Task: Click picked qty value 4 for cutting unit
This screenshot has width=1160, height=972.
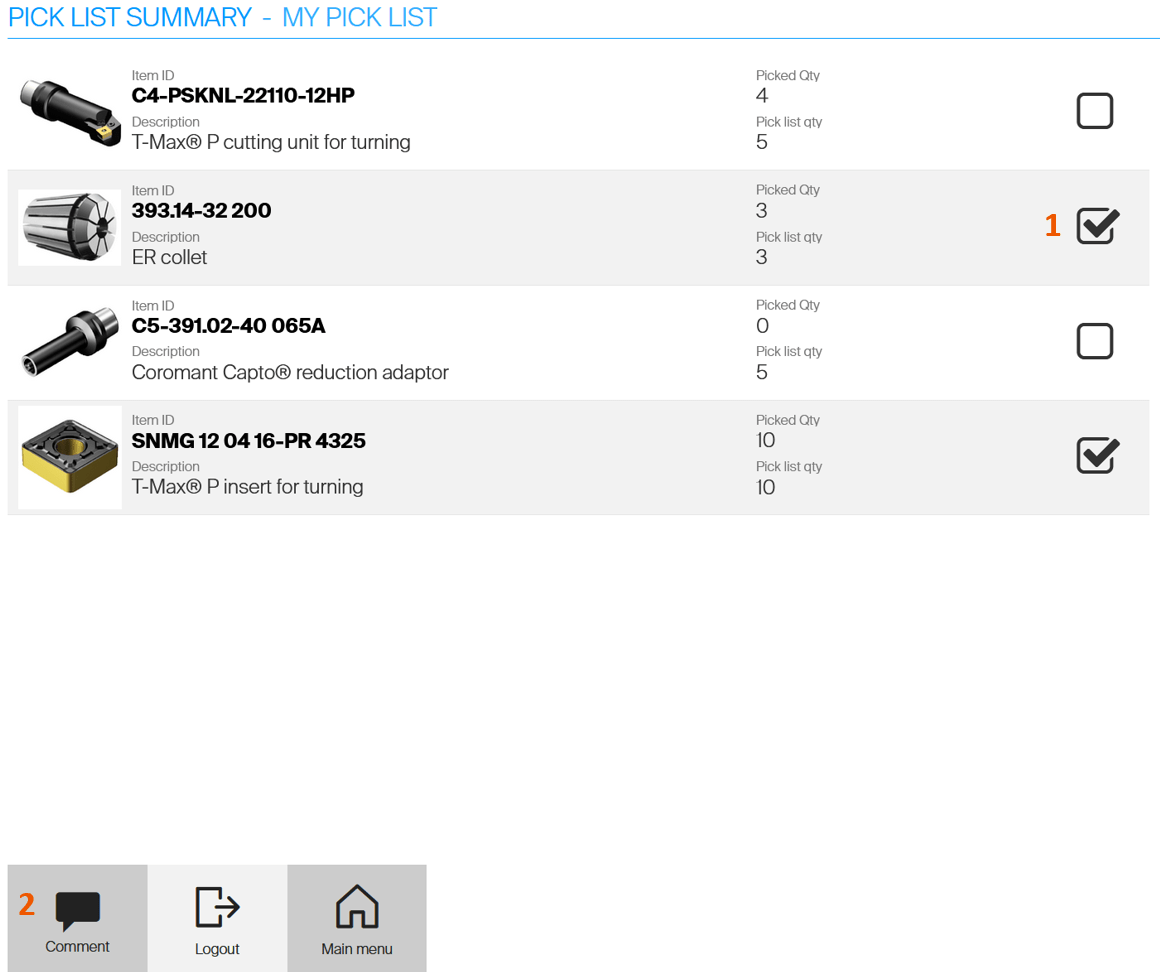Action: coord(762,96)
